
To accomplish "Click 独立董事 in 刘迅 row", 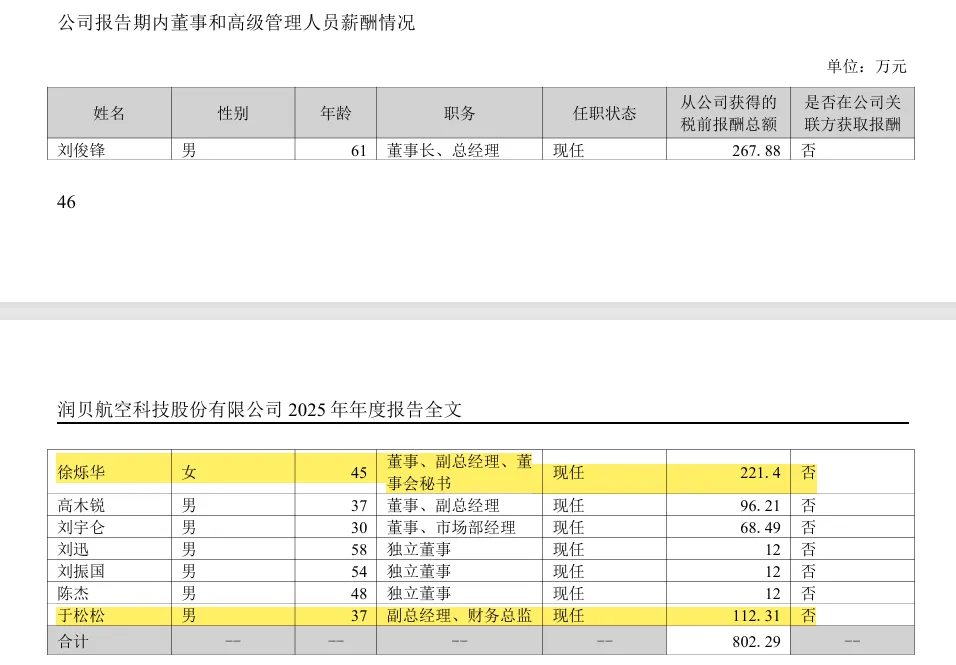I will [x=419, y=549].
